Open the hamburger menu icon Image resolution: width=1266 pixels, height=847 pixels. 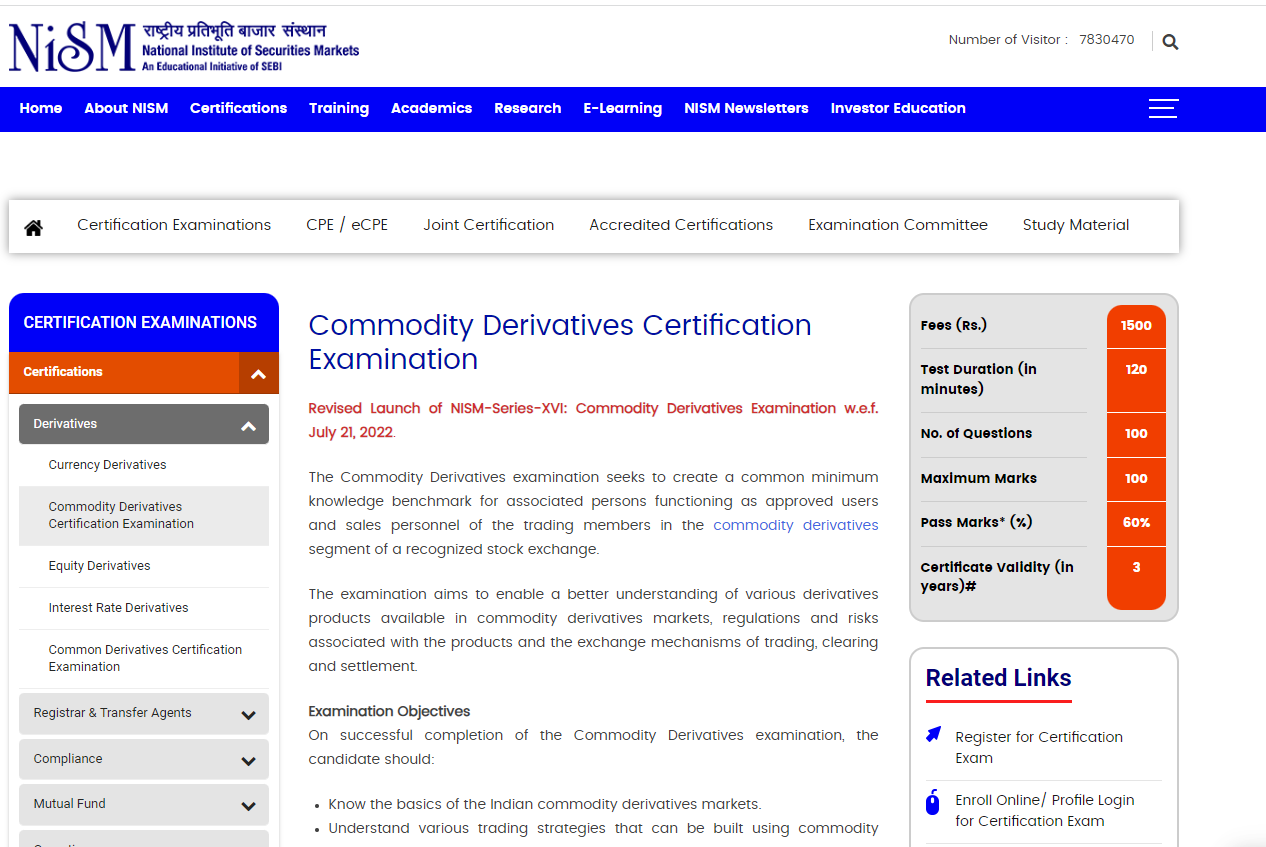coord(1163,108)
